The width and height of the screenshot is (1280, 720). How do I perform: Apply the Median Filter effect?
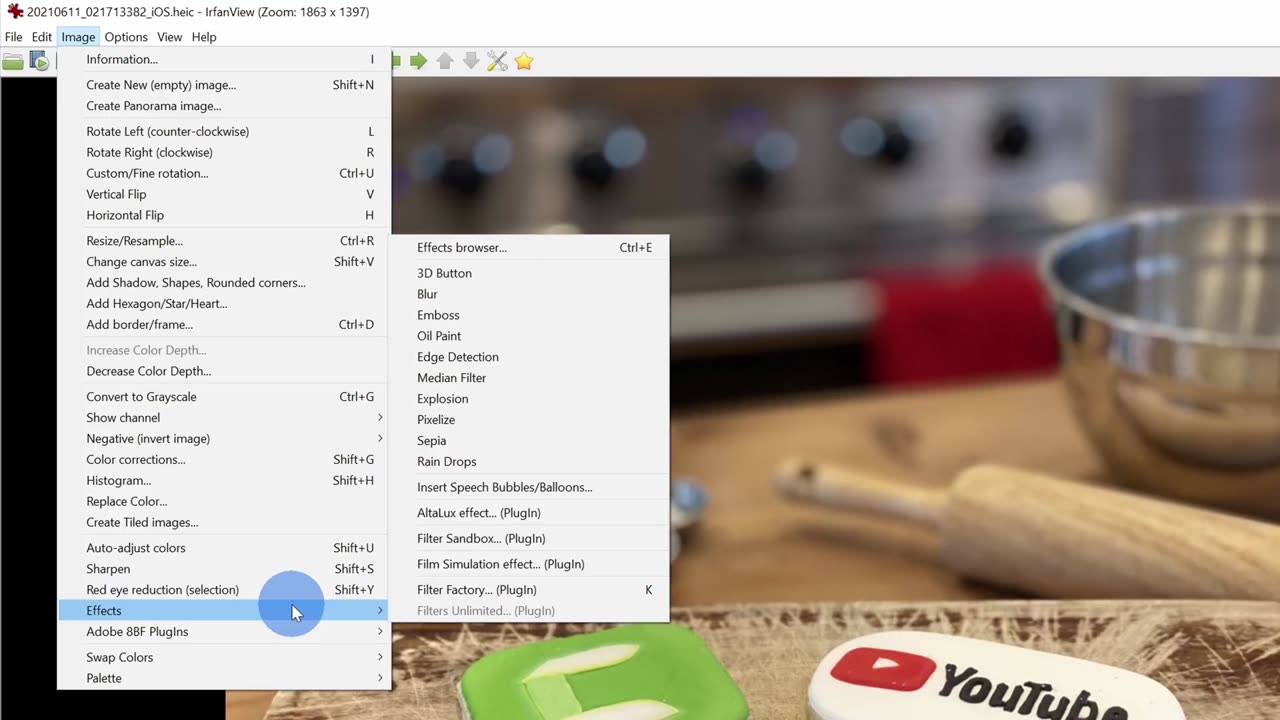(x=529, y=378)
